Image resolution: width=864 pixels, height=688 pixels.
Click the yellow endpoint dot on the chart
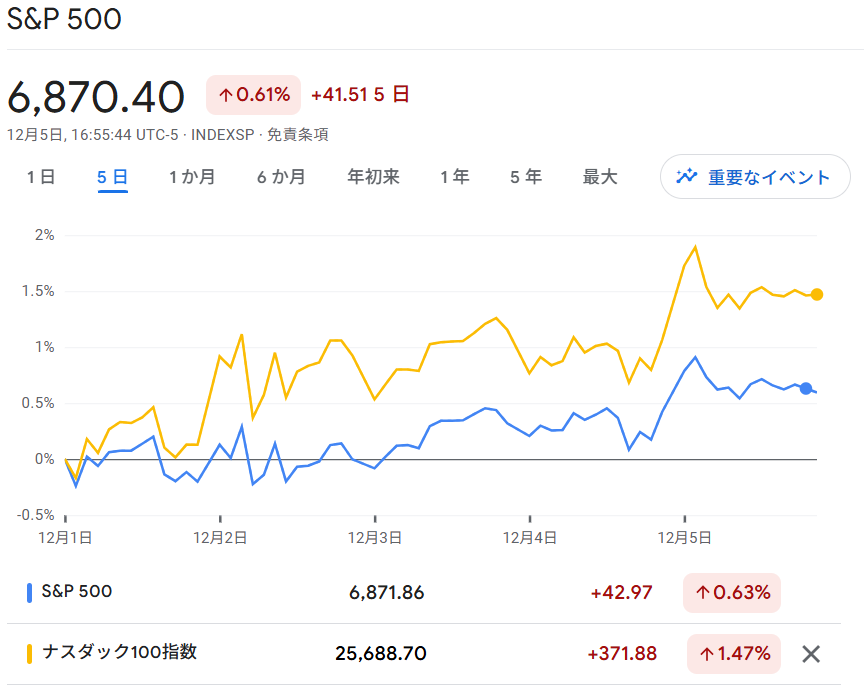point(816,294)
